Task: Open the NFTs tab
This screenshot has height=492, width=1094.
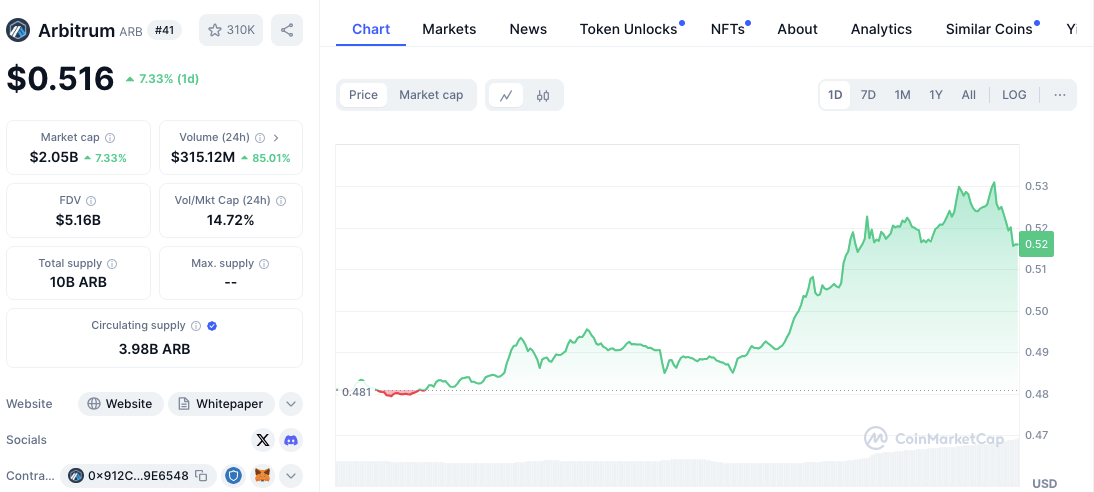Action: coord(730,29)
